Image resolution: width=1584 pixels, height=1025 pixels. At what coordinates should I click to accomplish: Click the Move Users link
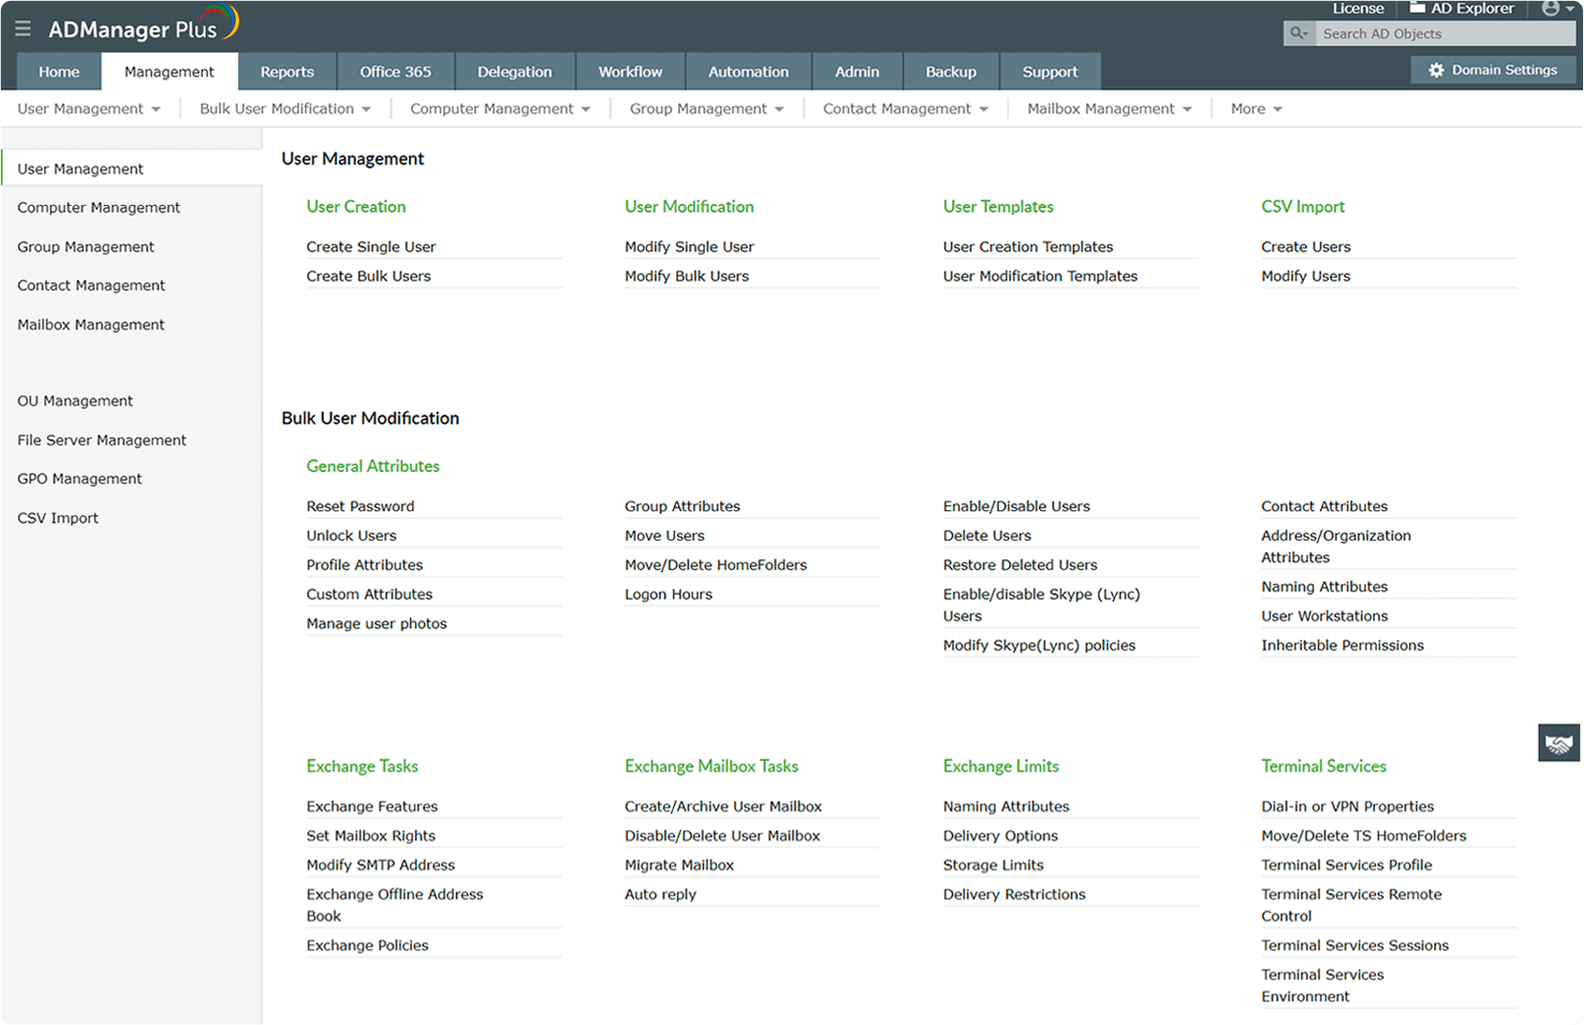tap(665, 536)
